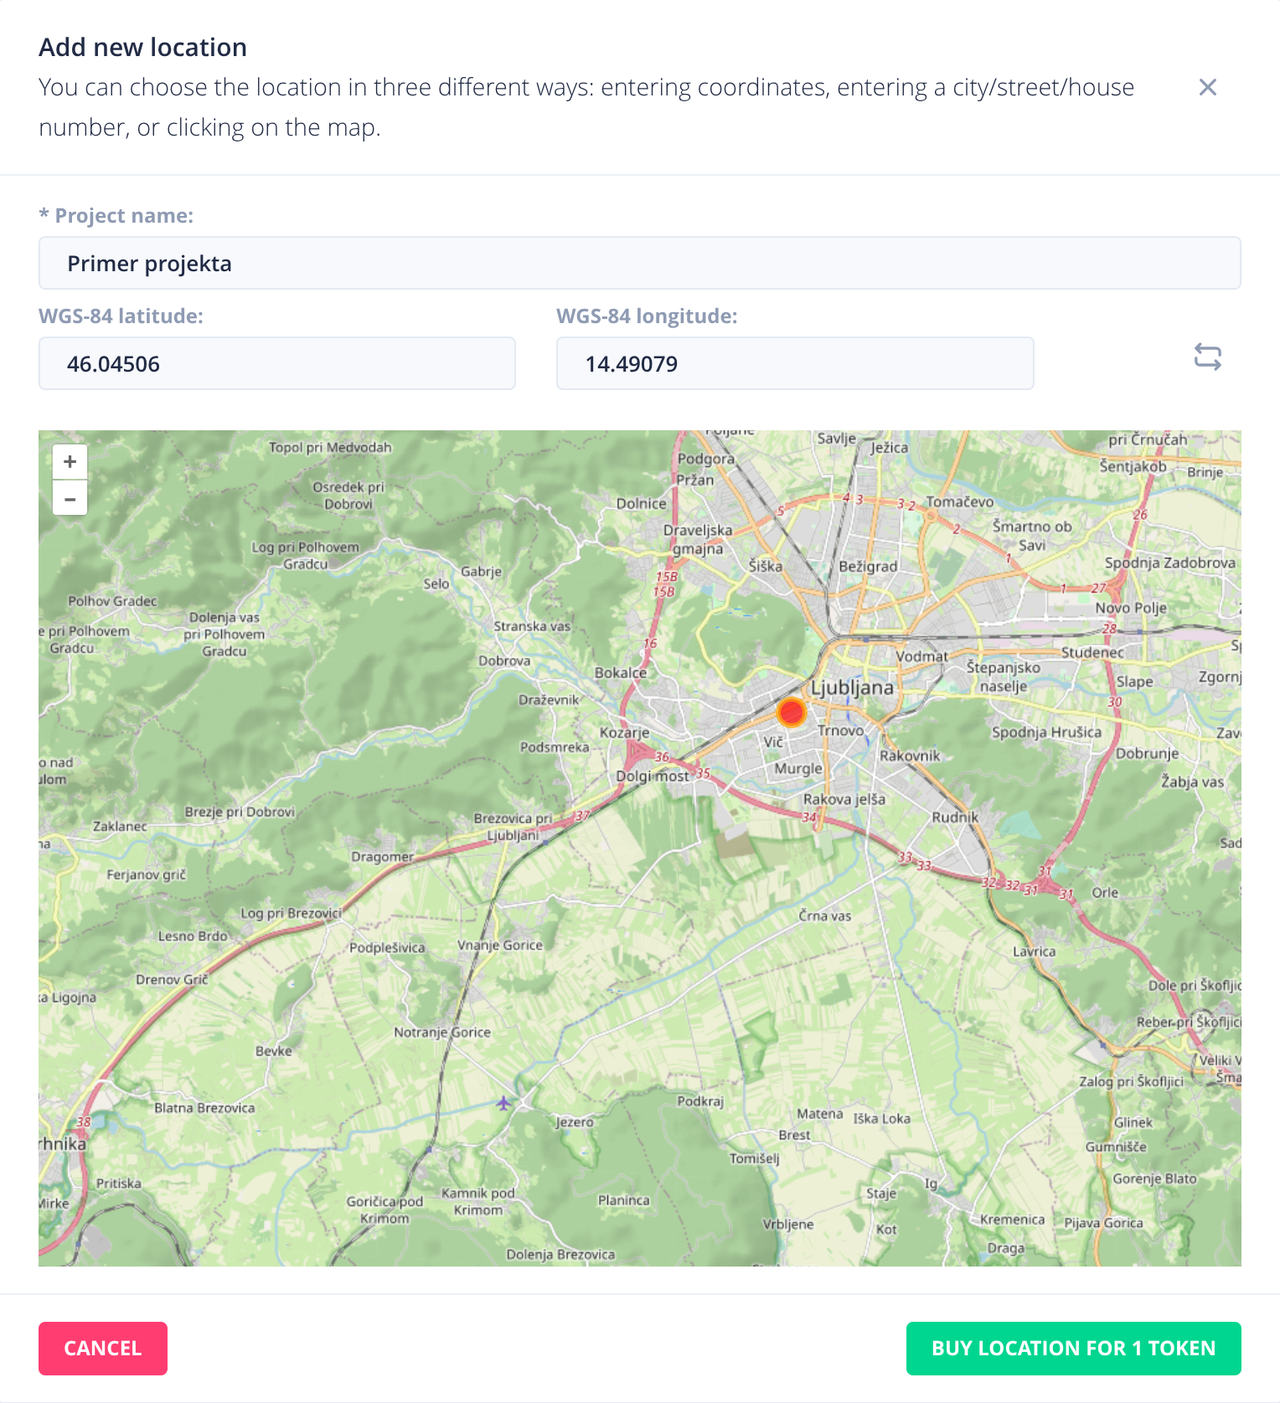Viewport: 1280px width, 1403px height.
Task: Click the red location marker on the map
Action: [791, 713]
